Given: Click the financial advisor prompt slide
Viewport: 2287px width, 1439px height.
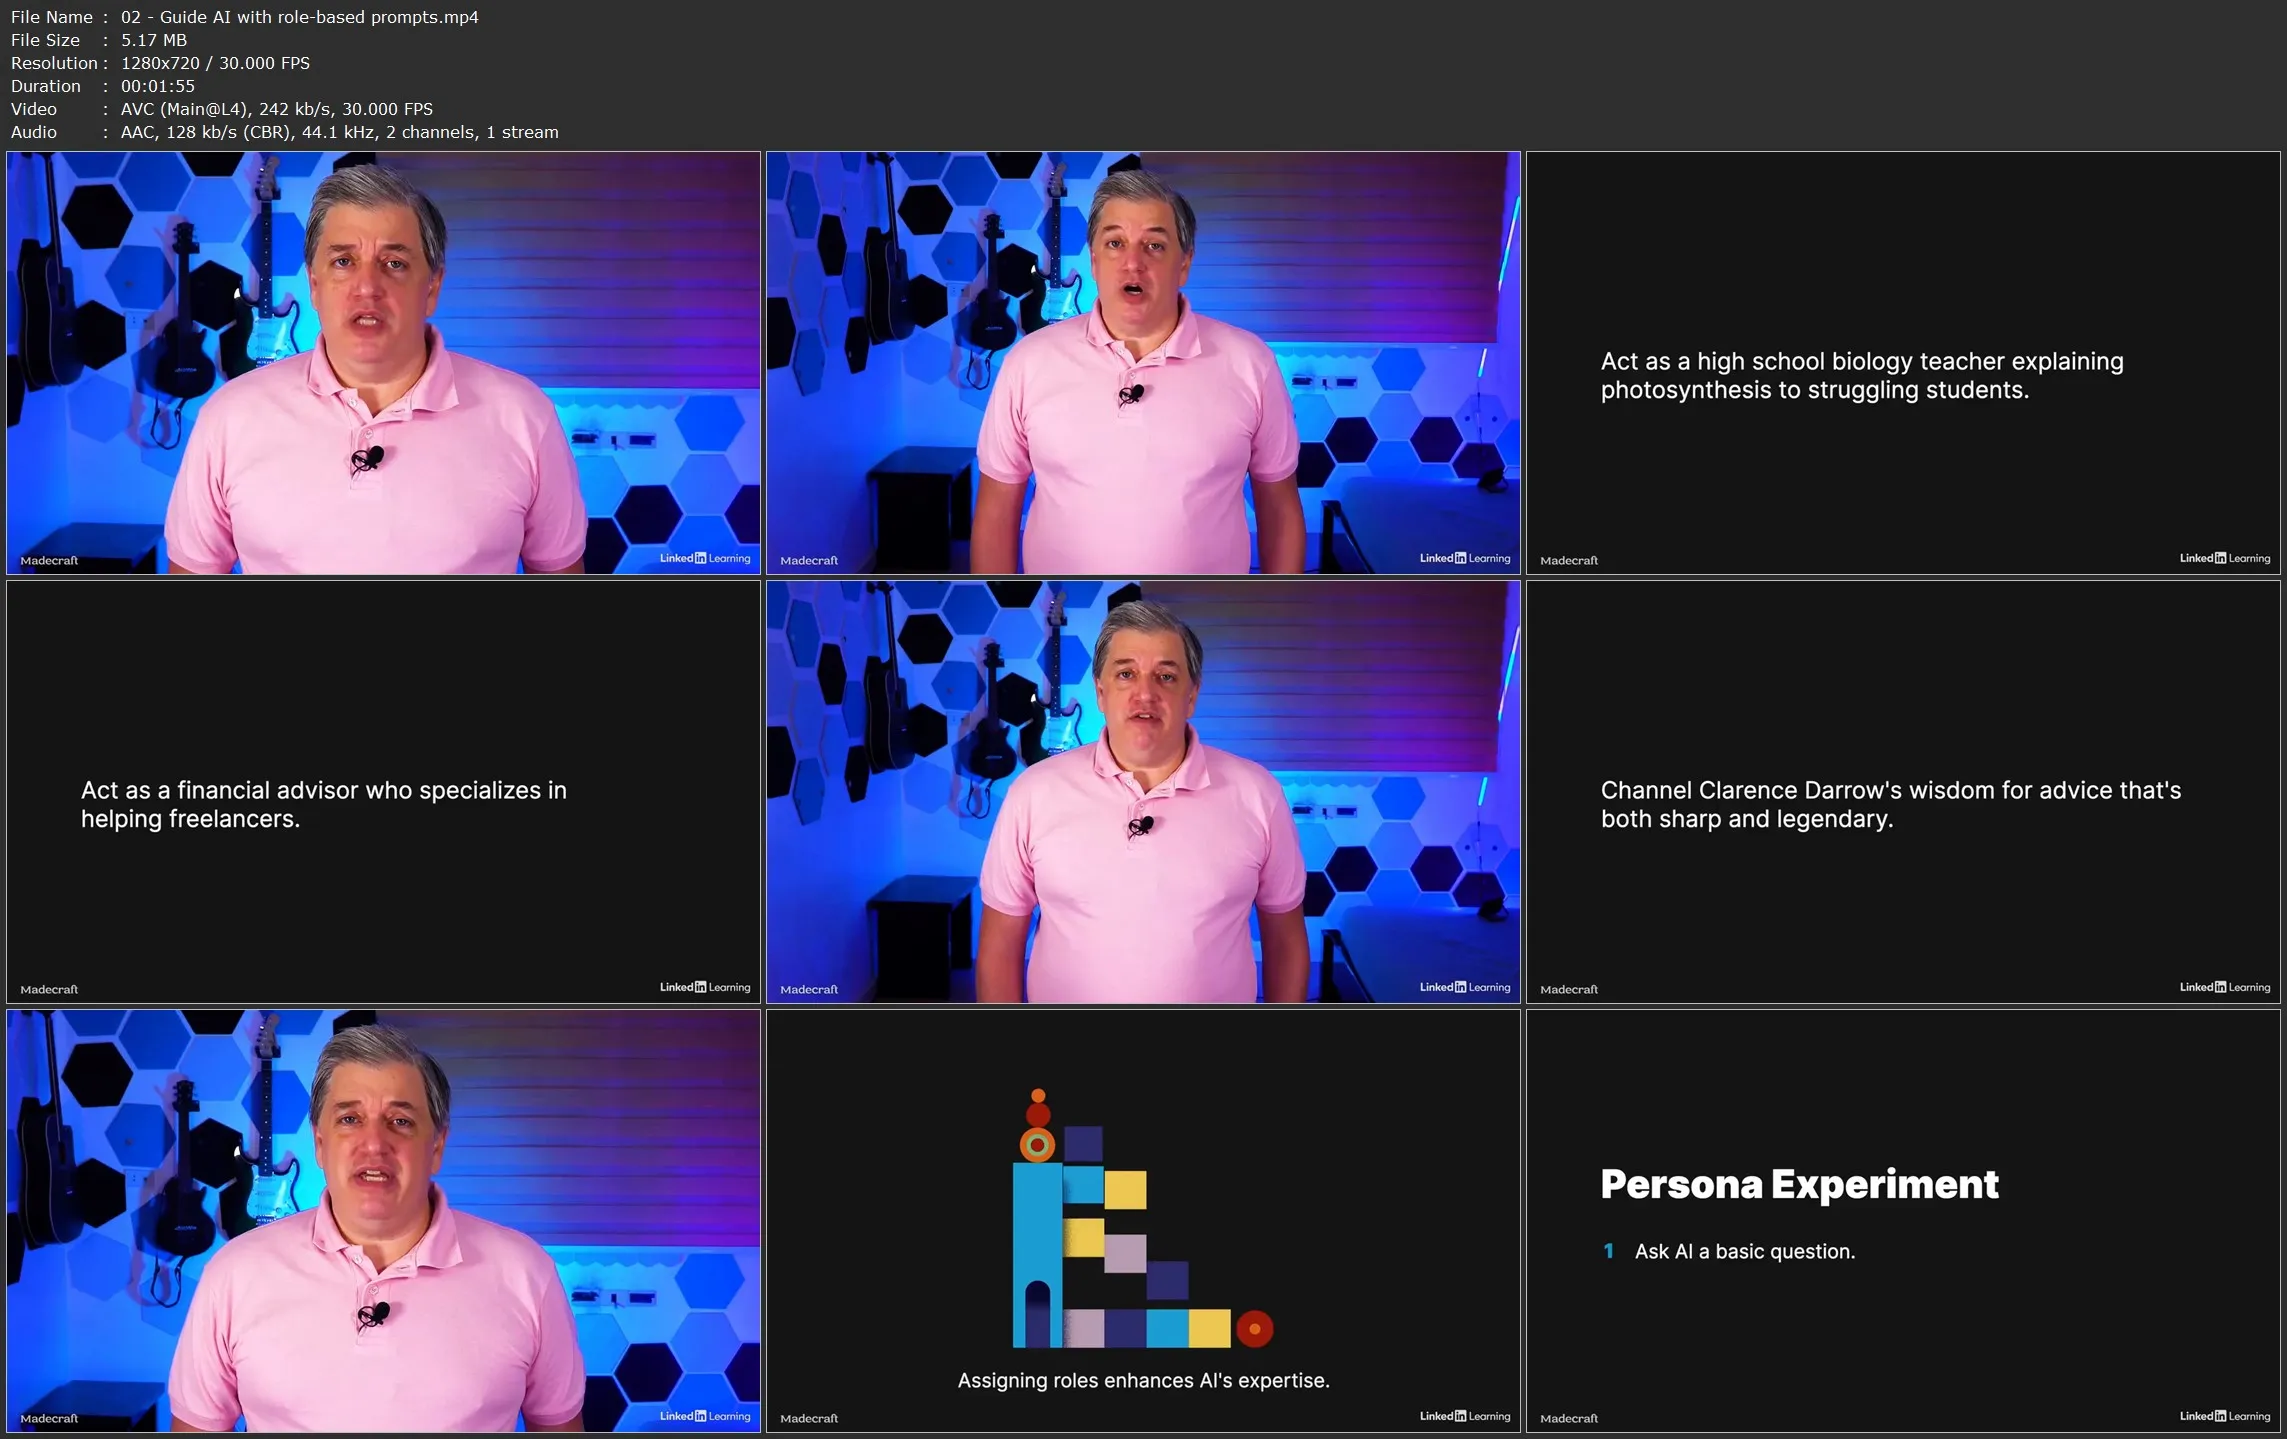Looking at the screenshot, I should click(383, 791).
